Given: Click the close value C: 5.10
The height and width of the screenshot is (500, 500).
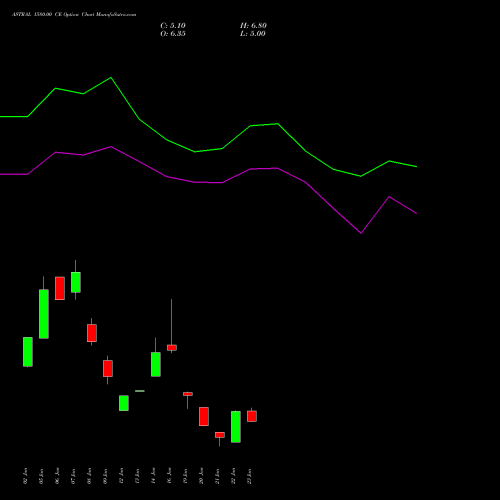Looking at the screenshot, I should coord(173,26).
